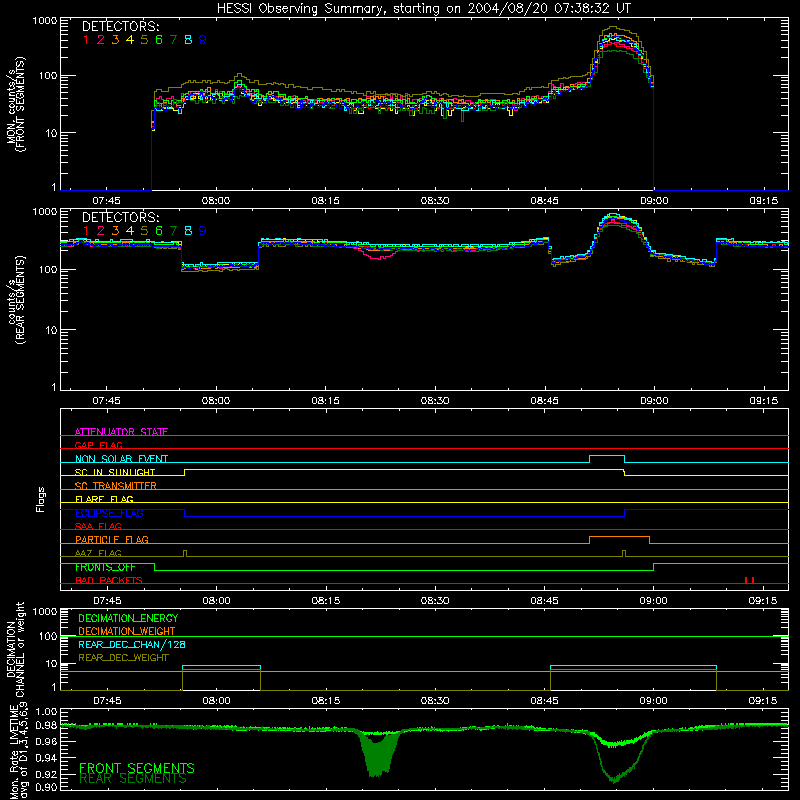
Task: Click detector 1 in the front segments legend
Action: click(x=86, y=40)
